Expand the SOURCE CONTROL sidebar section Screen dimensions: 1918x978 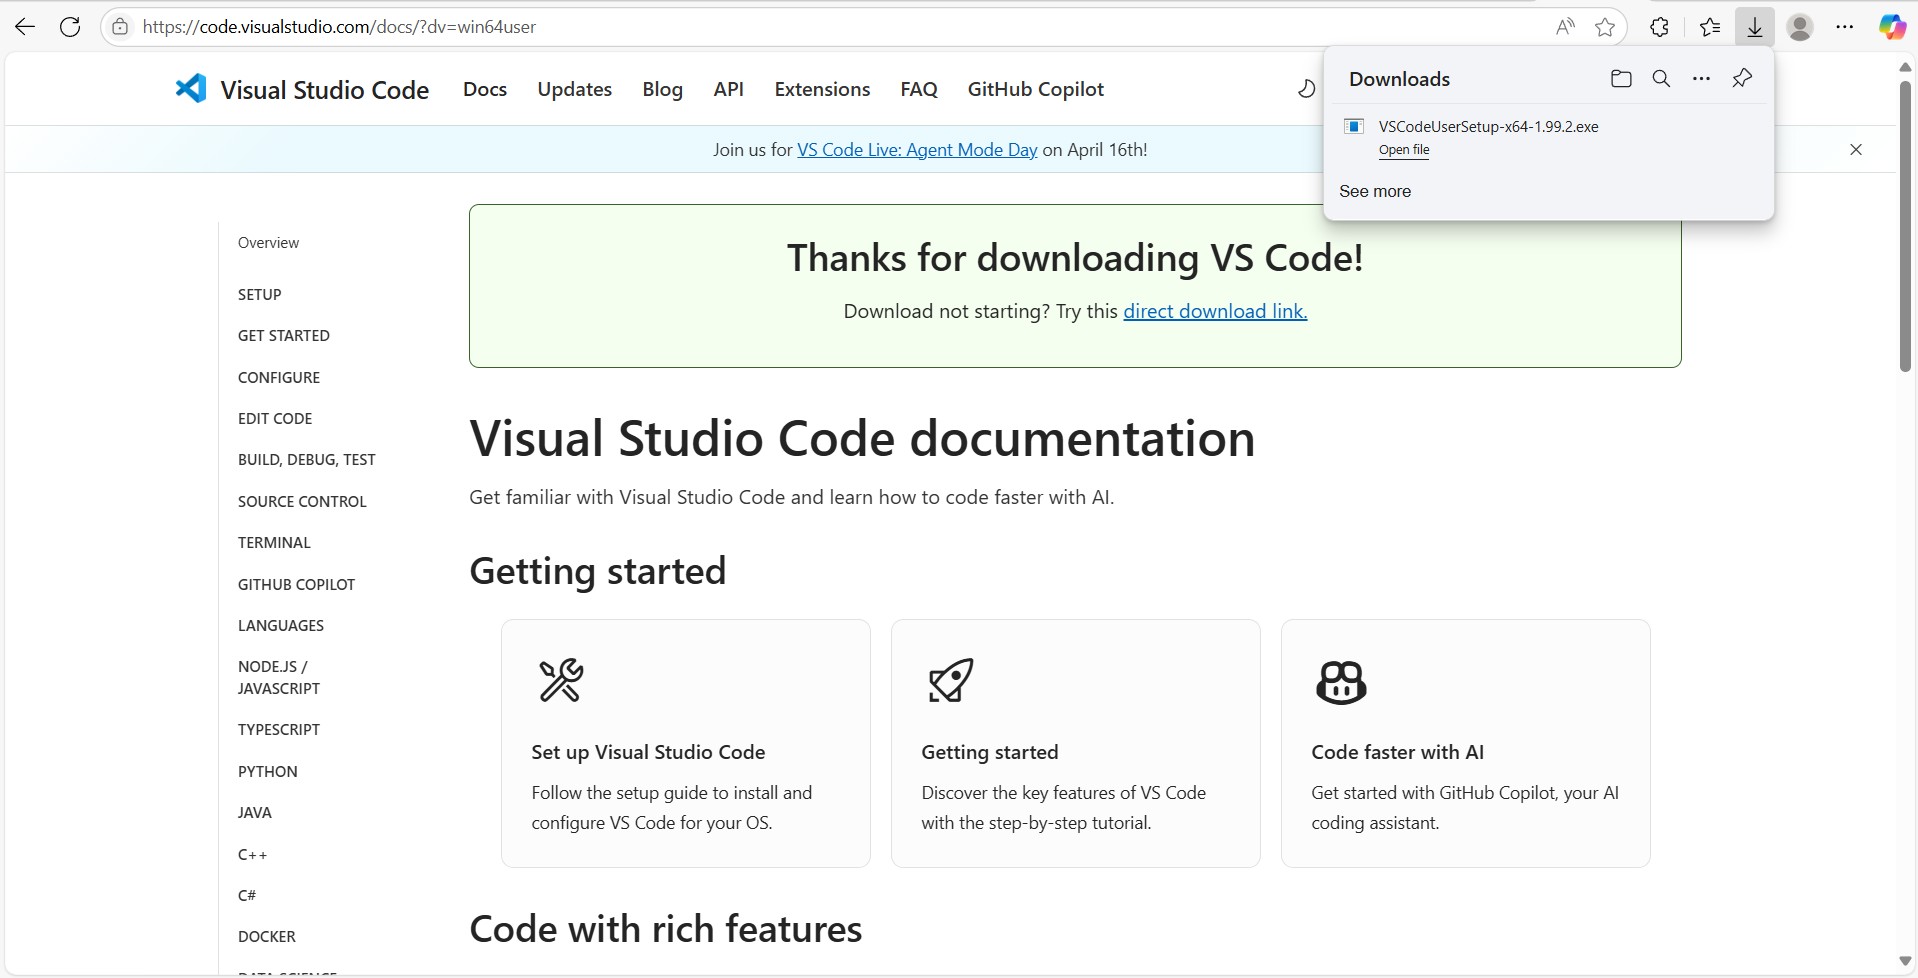[x=302, y=502]
